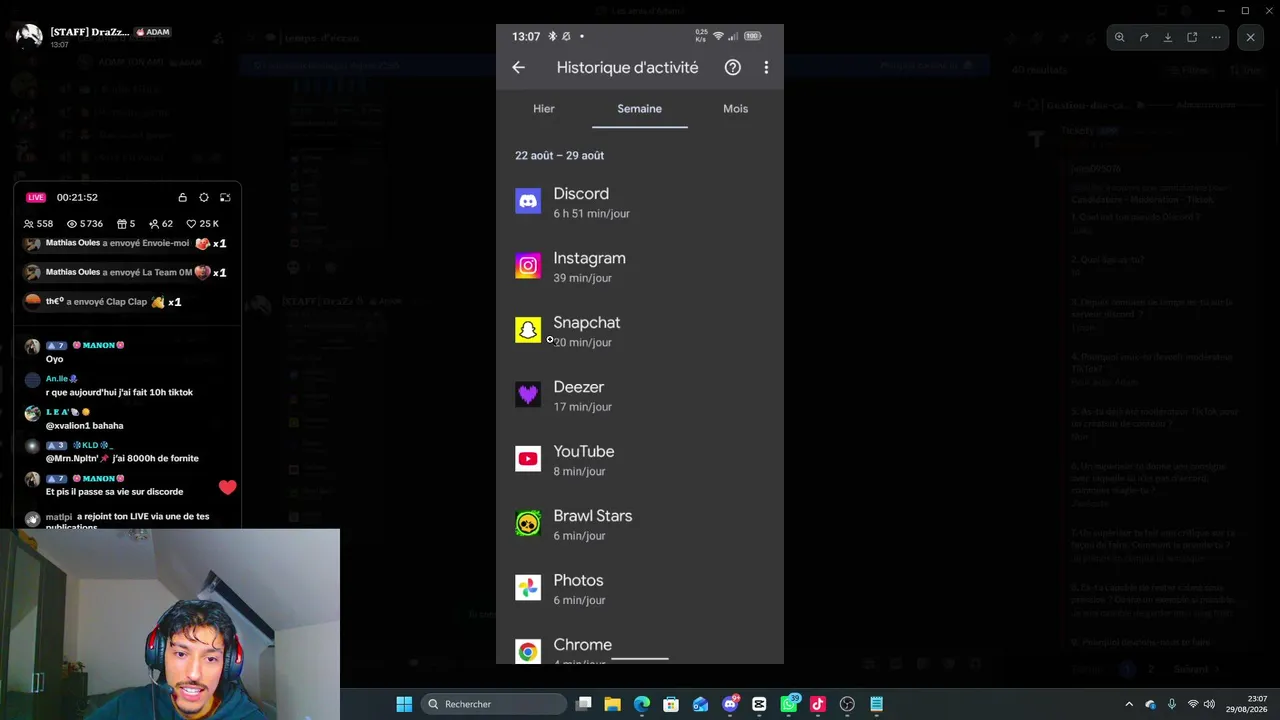Open the three-dot menu in Historique d'activité
The width and height of the screenshot is (1280, 720).
(x=766, y=67)
